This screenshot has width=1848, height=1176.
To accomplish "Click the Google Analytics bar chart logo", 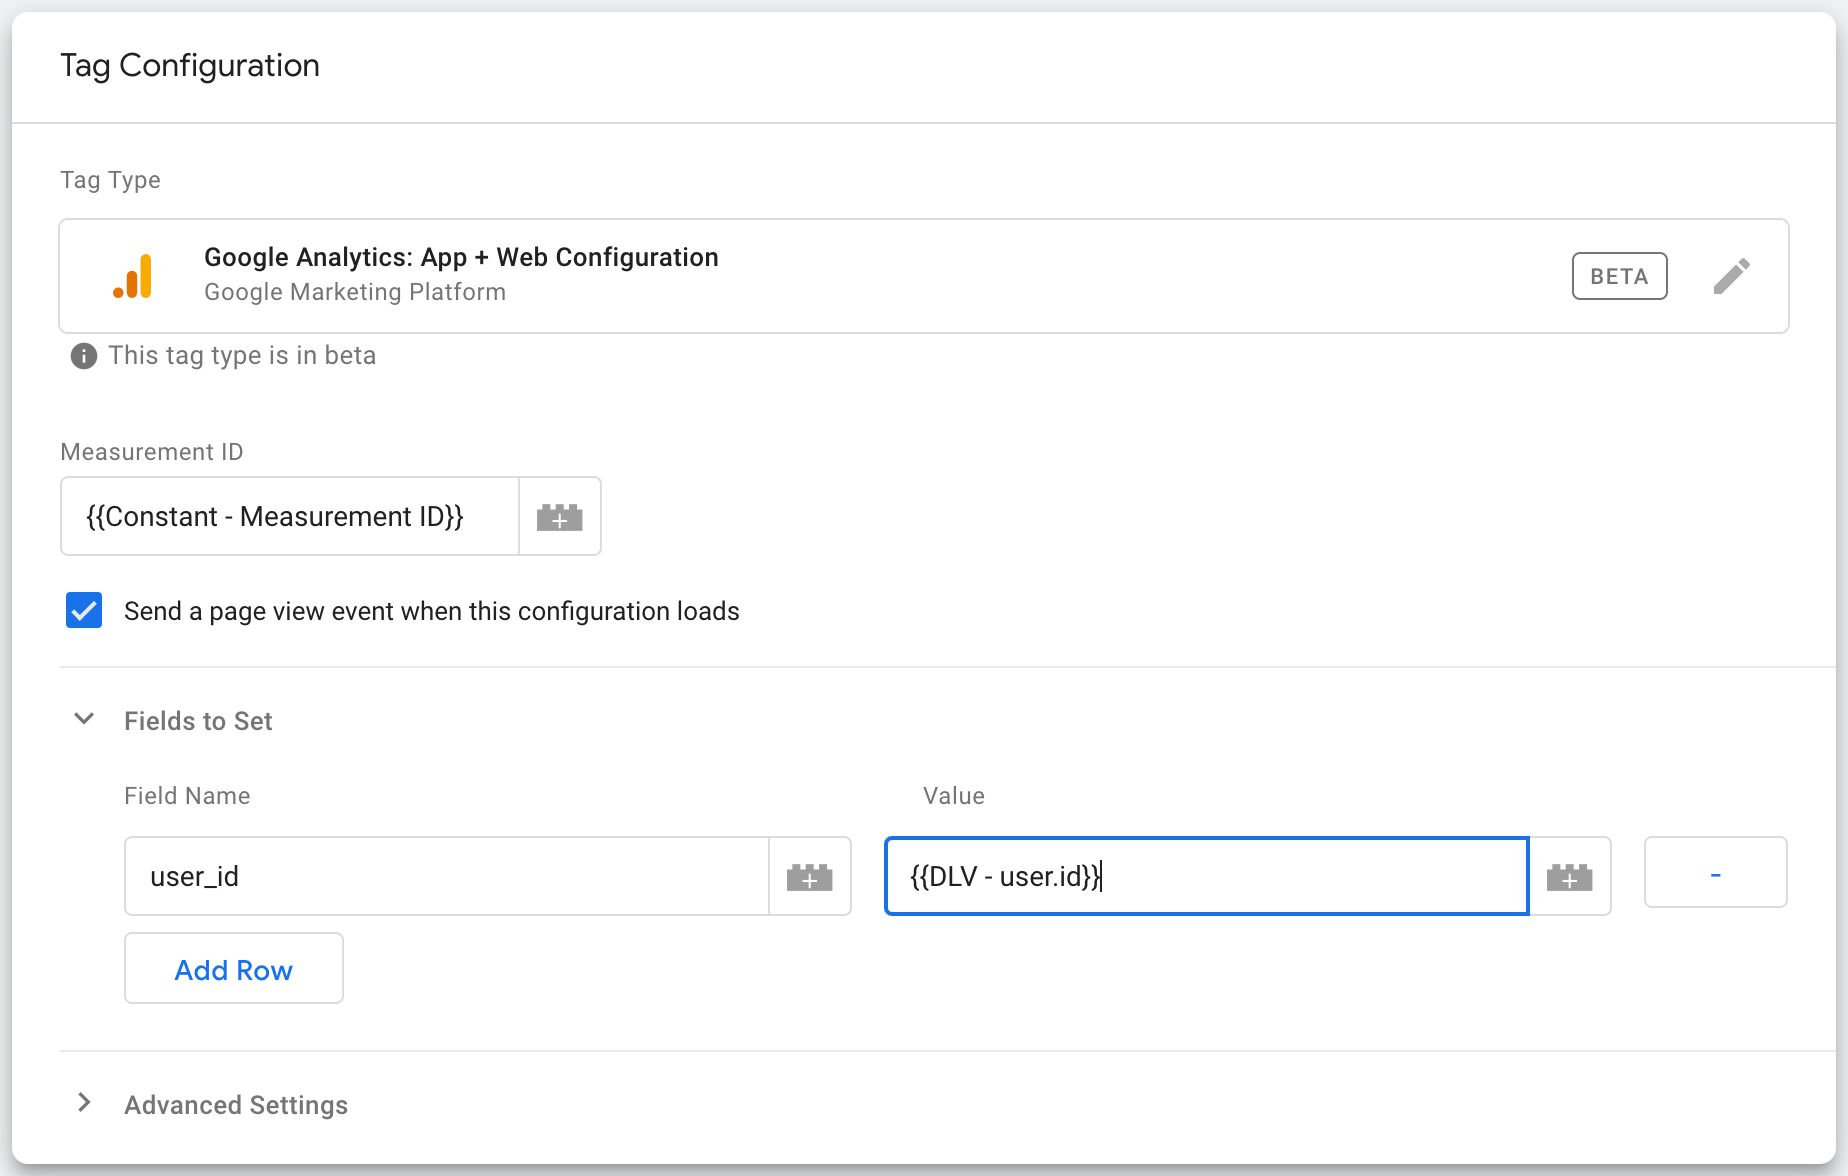I will 133,276.
